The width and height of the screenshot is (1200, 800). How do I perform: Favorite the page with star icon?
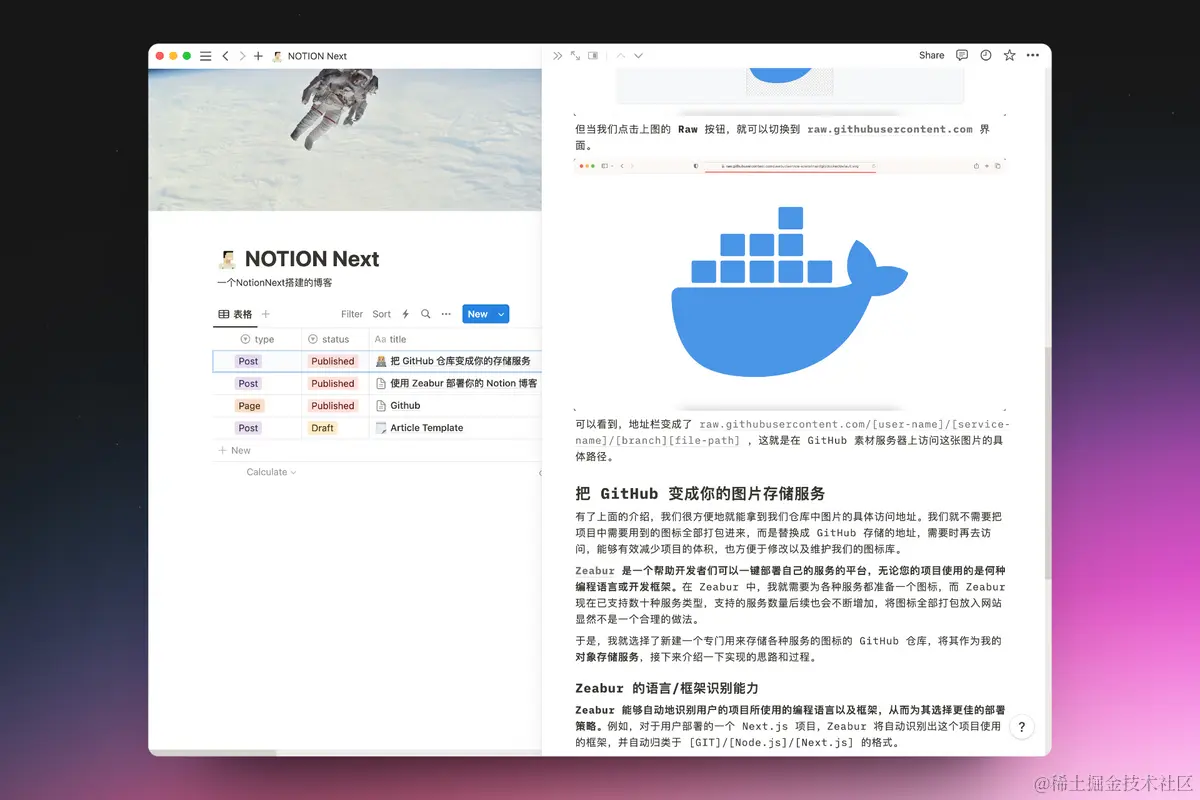tap(1010, 56)
